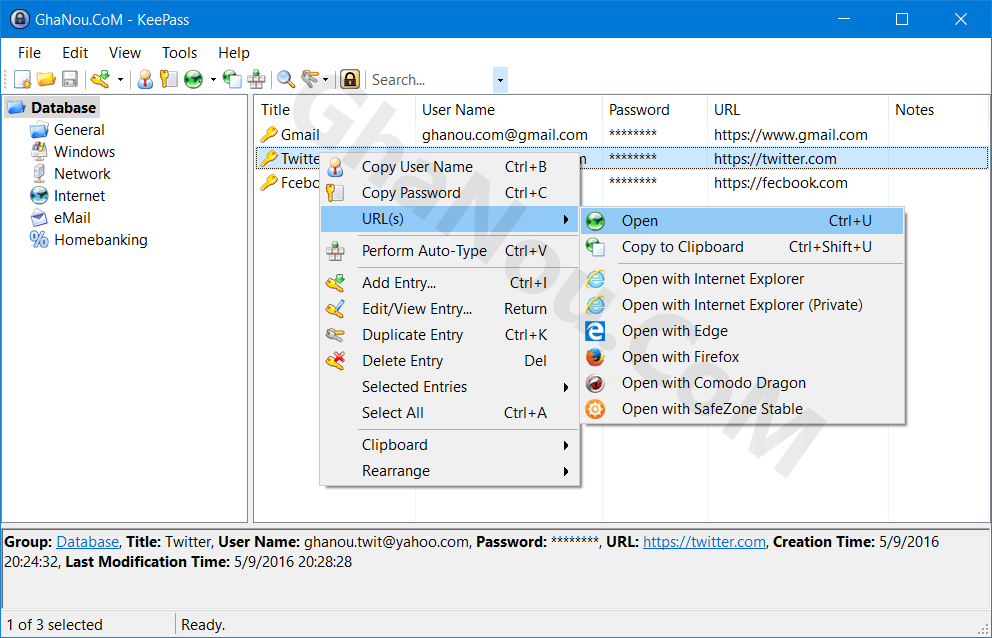
Task: Select the Gmail entry row
Action: 622,135
